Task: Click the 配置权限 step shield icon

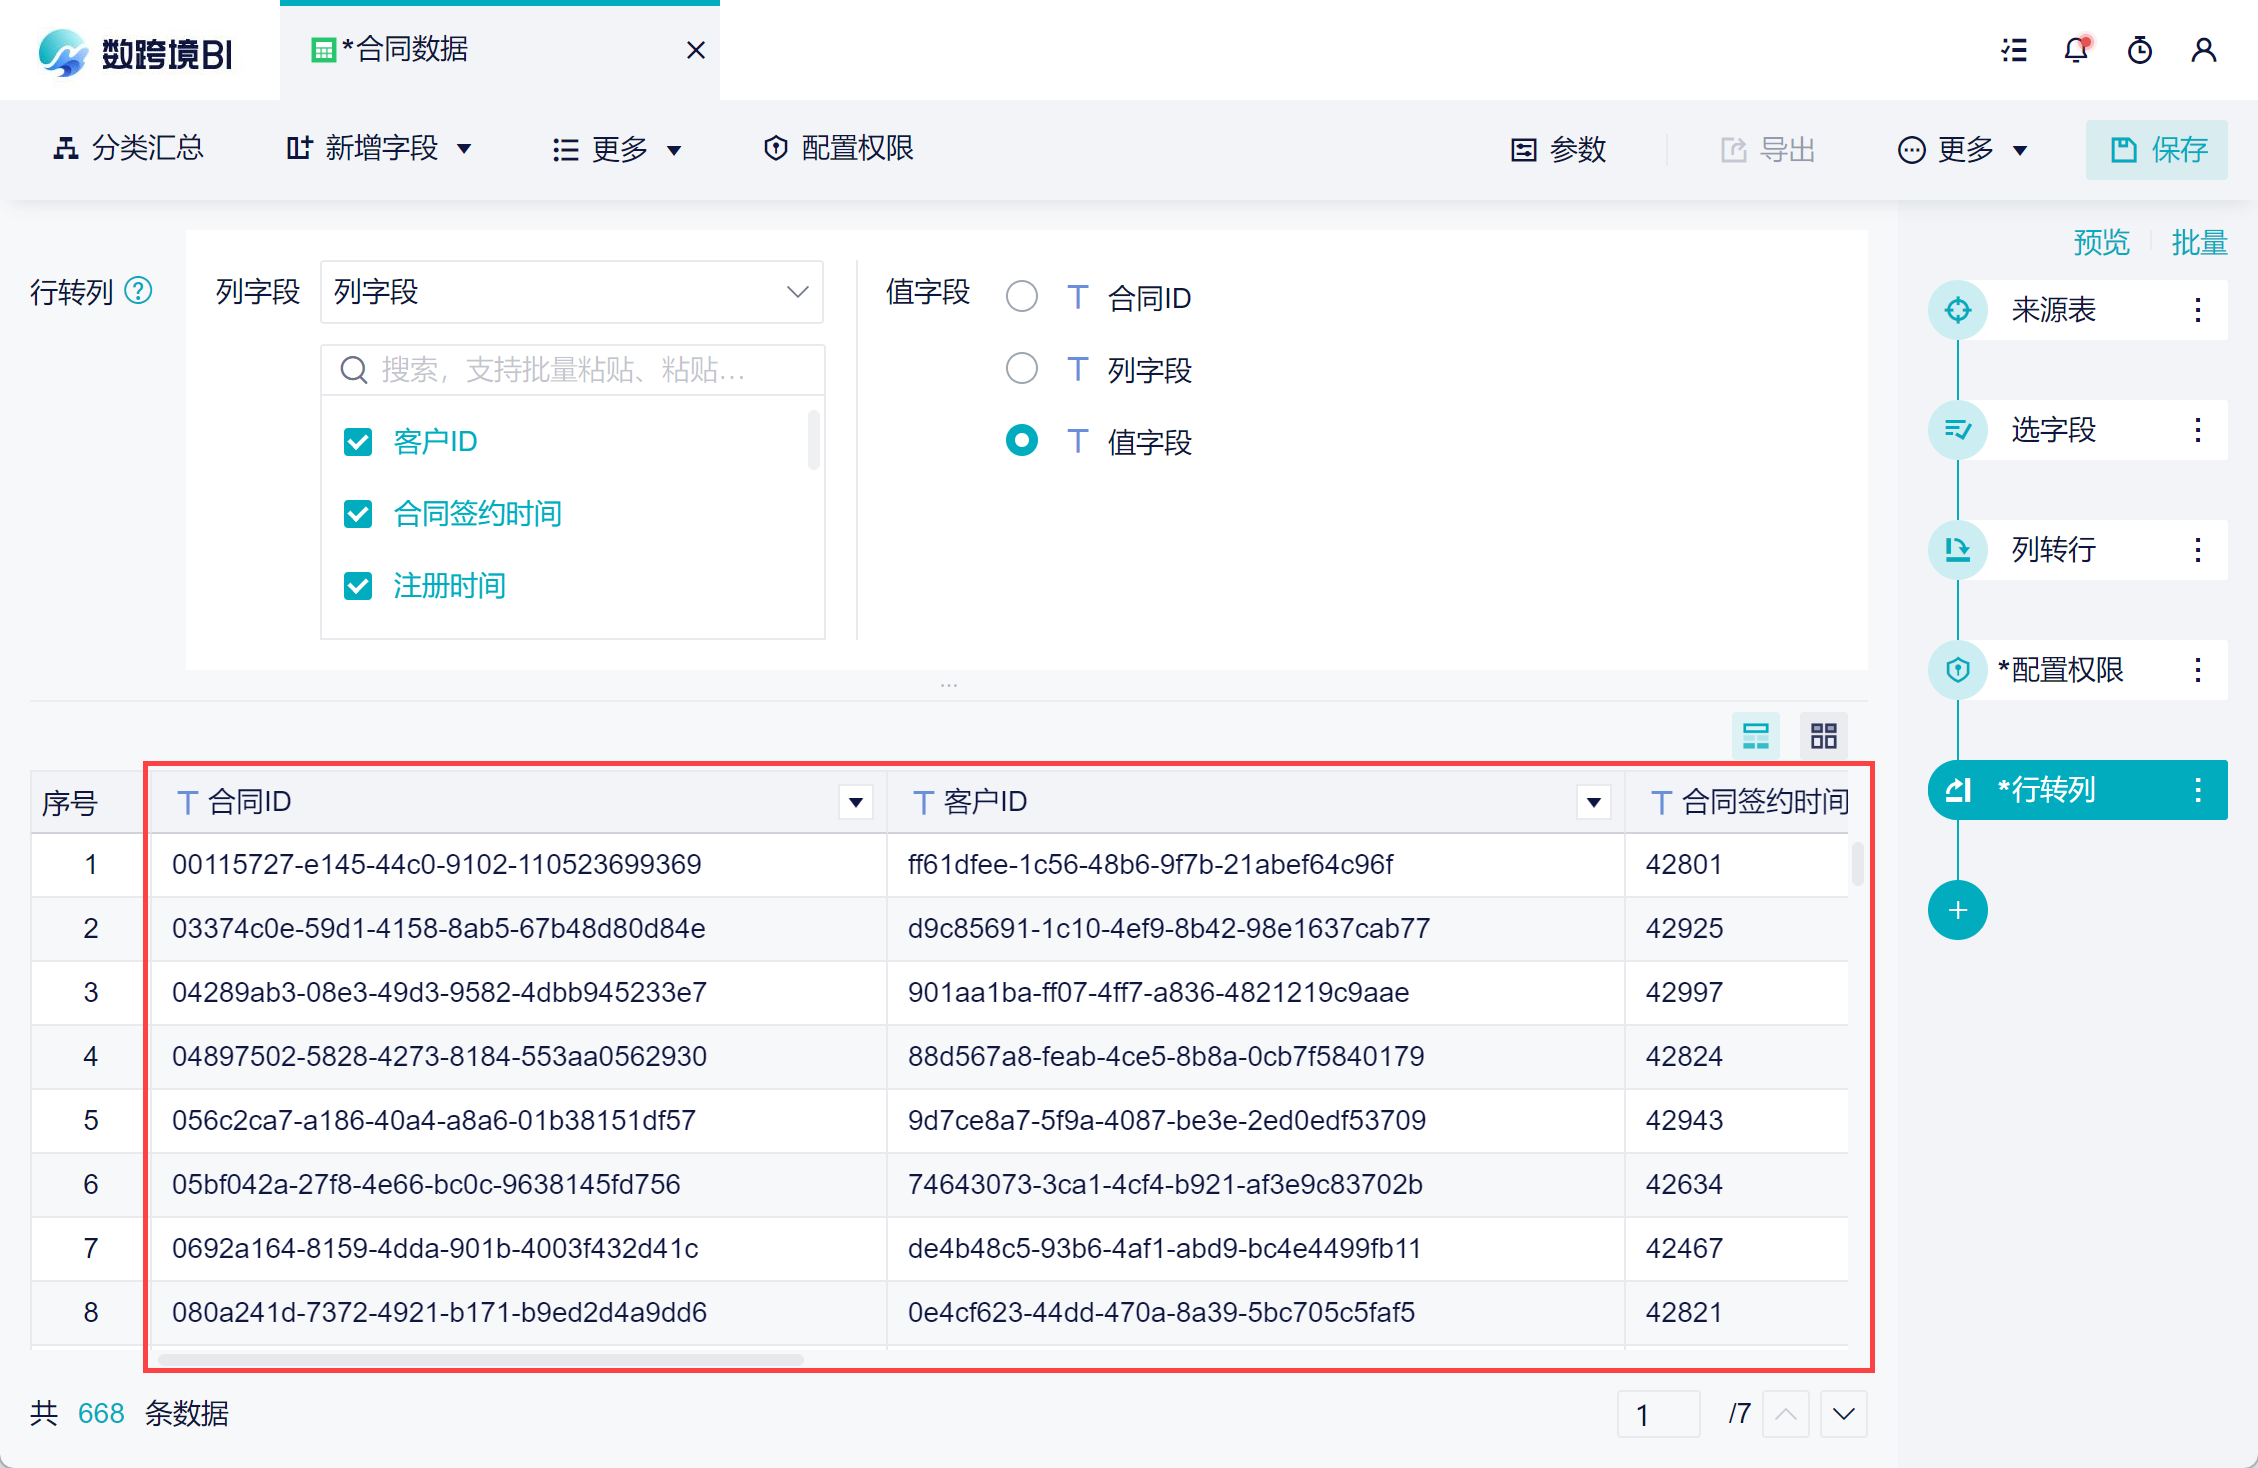Action: [x=1958, y=670]
